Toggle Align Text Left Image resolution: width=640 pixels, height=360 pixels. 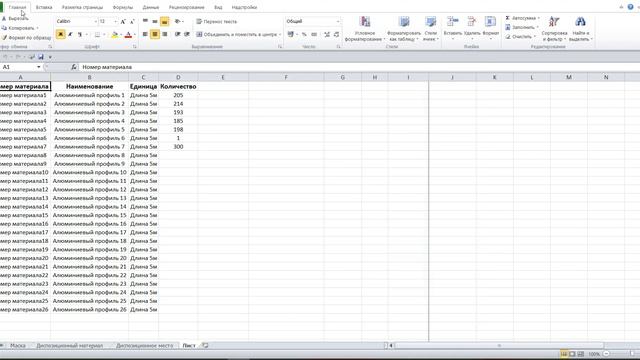pyautogui.click(x=145, y=34)
